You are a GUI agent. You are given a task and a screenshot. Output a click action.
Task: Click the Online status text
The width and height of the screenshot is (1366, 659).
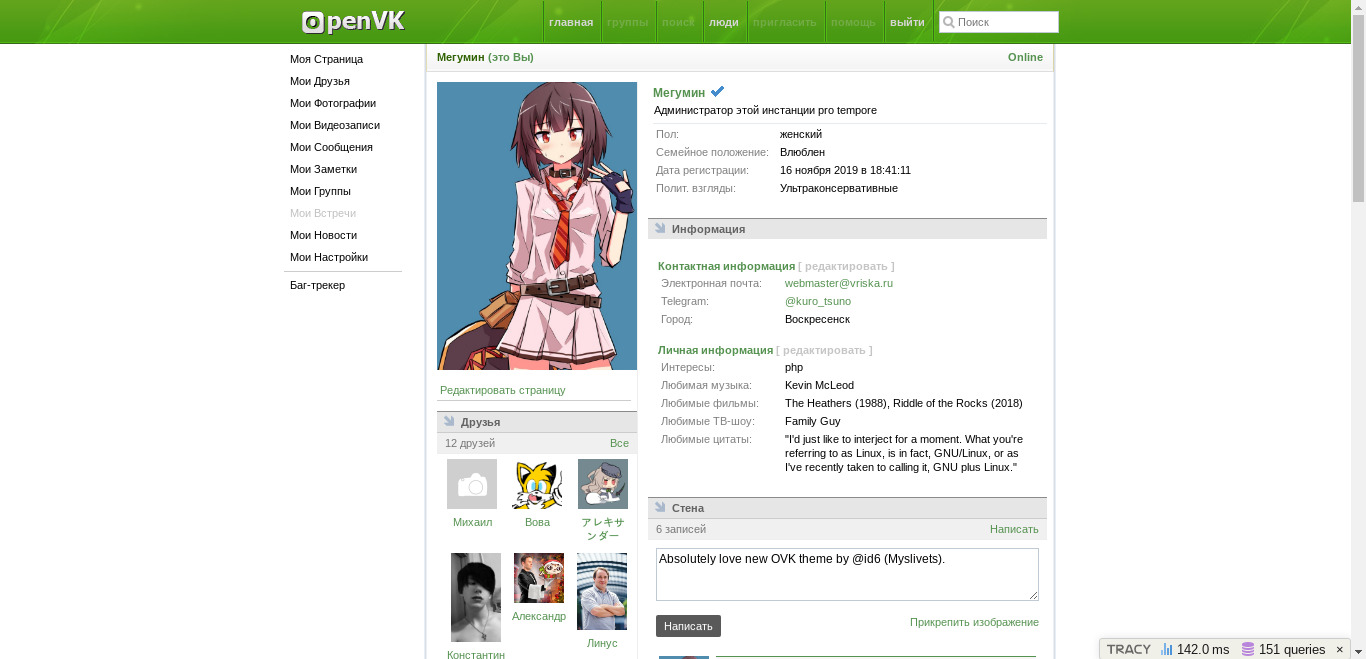tap(1025, 57)
